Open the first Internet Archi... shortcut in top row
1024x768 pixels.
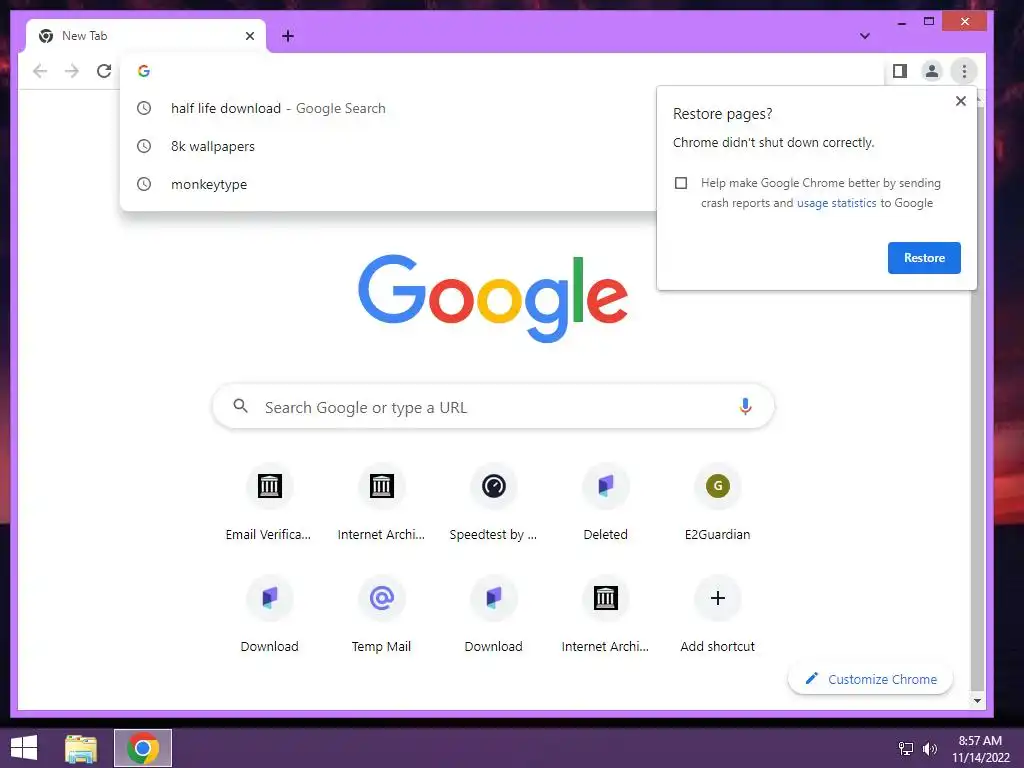coord(381,503)
